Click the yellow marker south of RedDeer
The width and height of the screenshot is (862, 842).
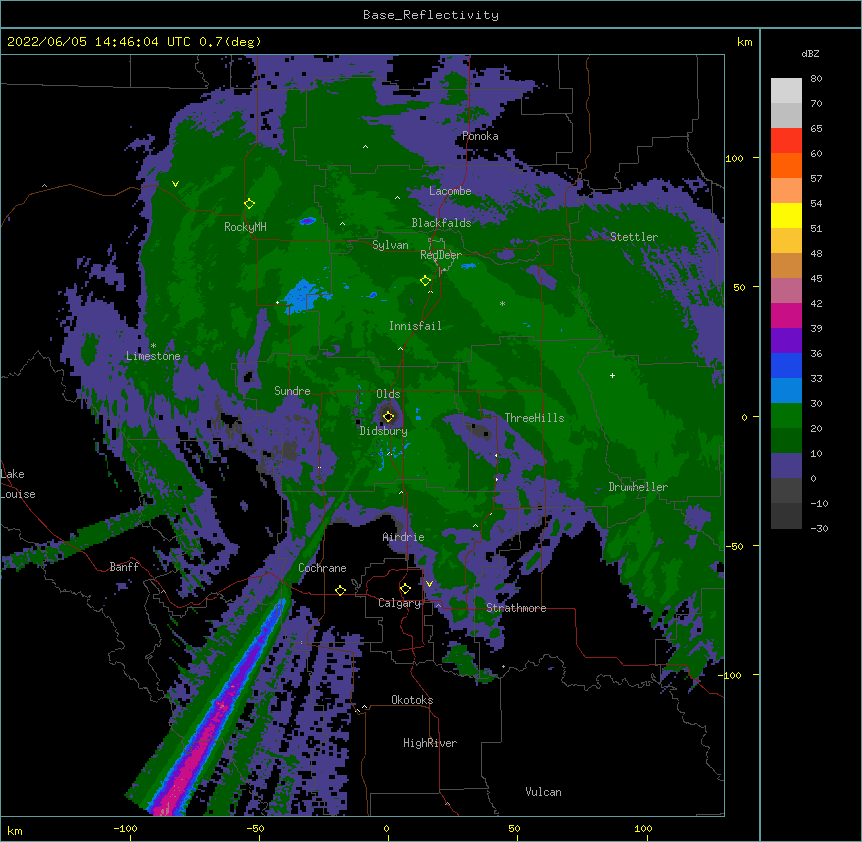pos(425,281)
